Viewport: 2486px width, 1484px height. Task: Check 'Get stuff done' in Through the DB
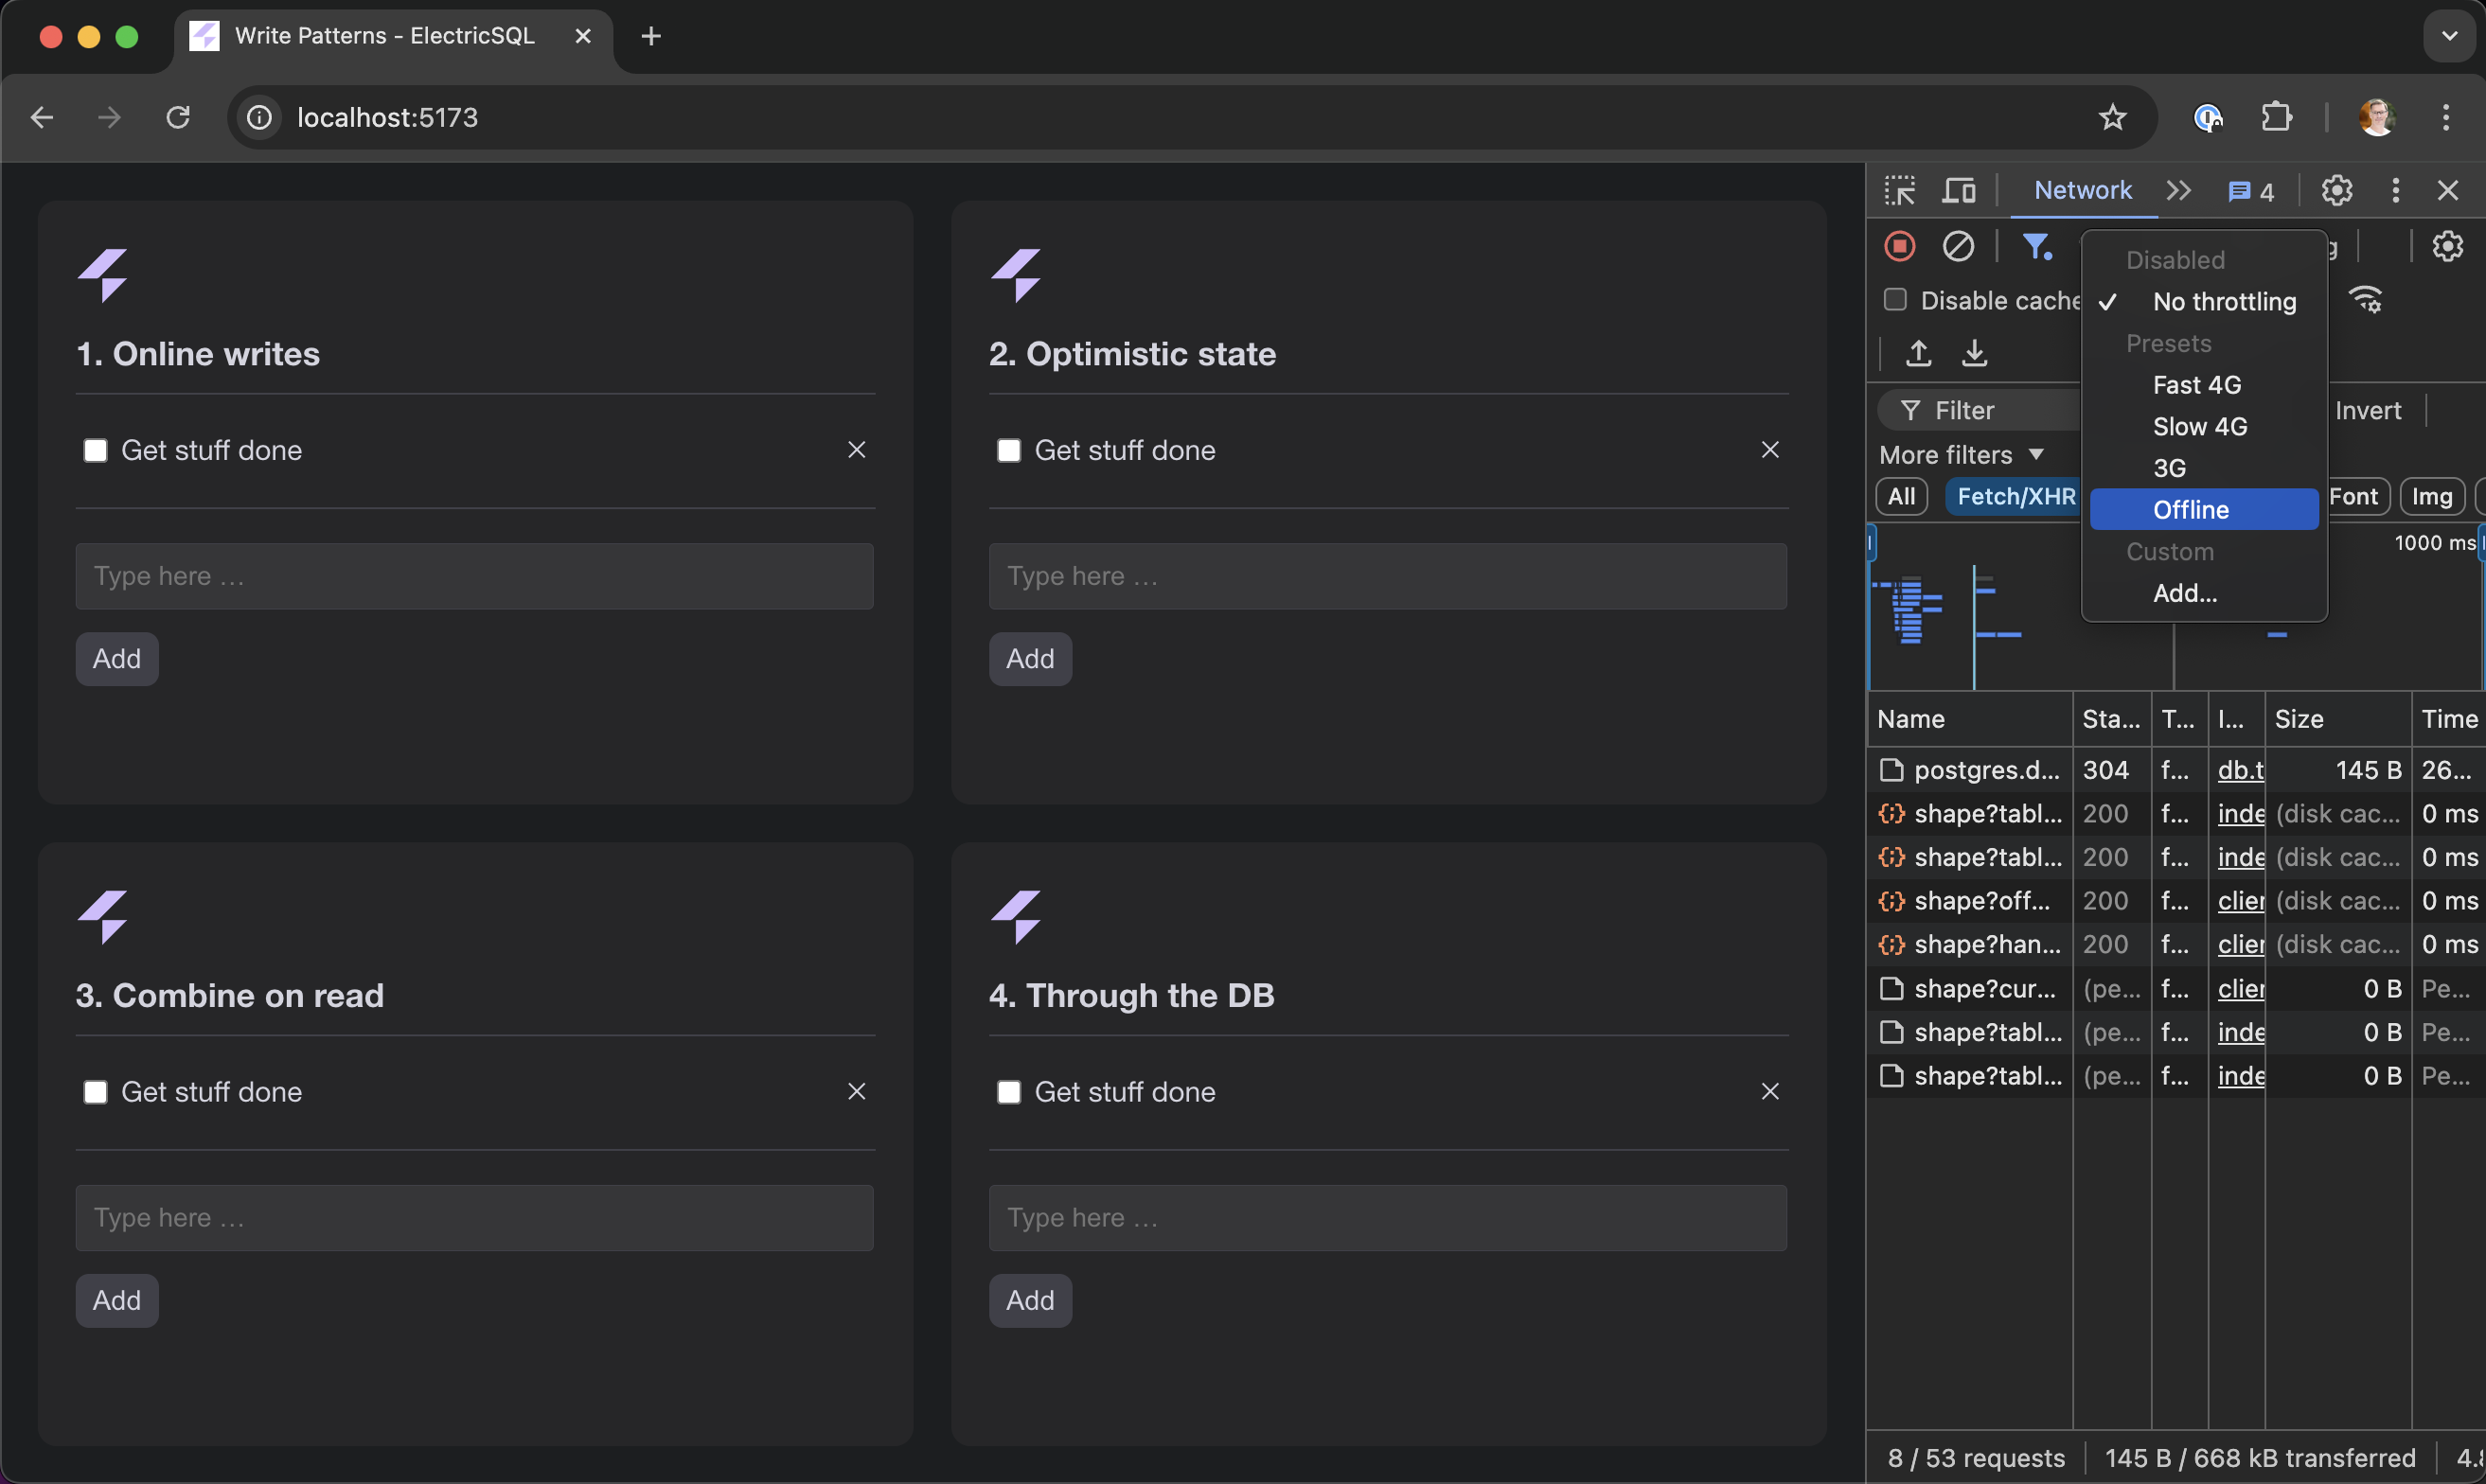click(x=1008, y=1092)
